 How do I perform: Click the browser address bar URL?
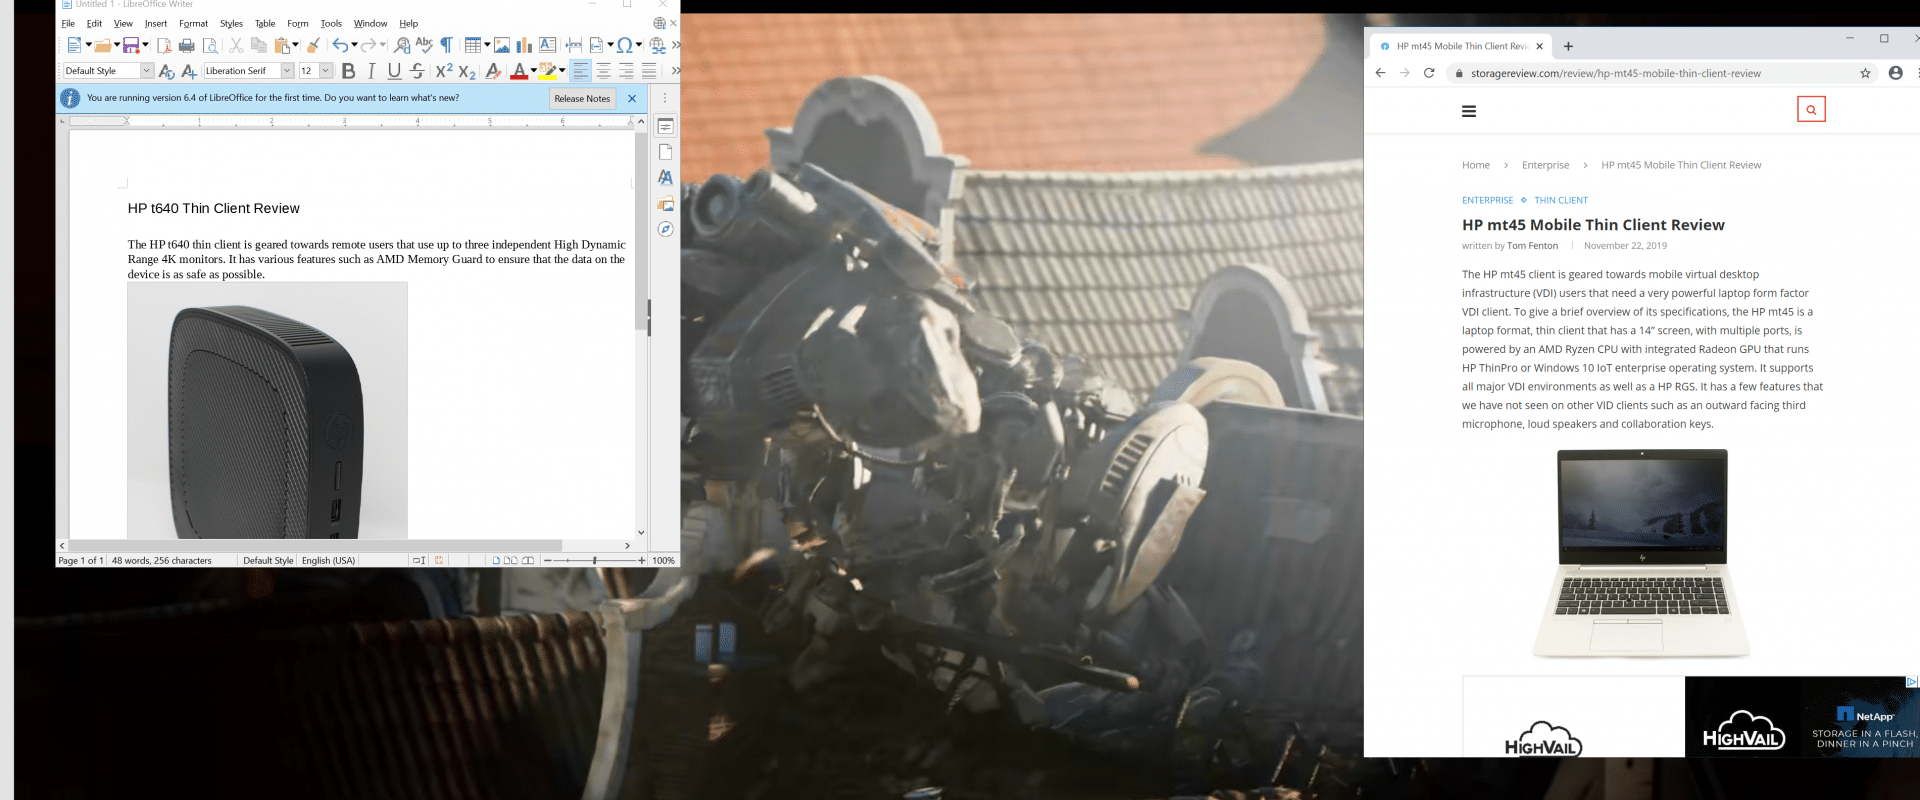tap(1615, 74)
